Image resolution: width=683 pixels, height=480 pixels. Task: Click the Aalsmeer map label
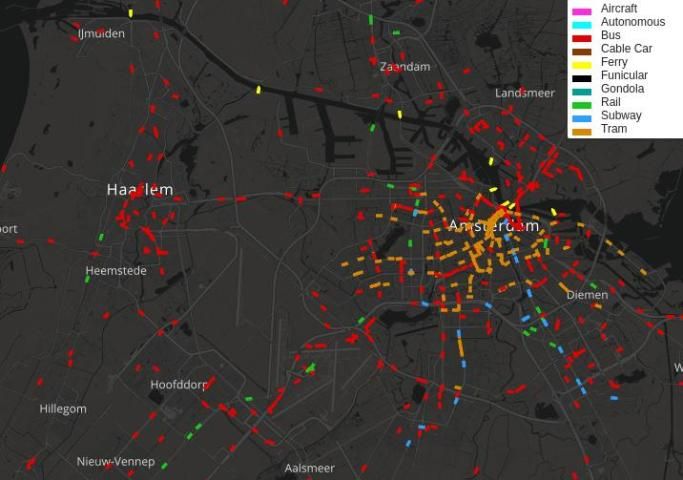[x=310, y=468]
